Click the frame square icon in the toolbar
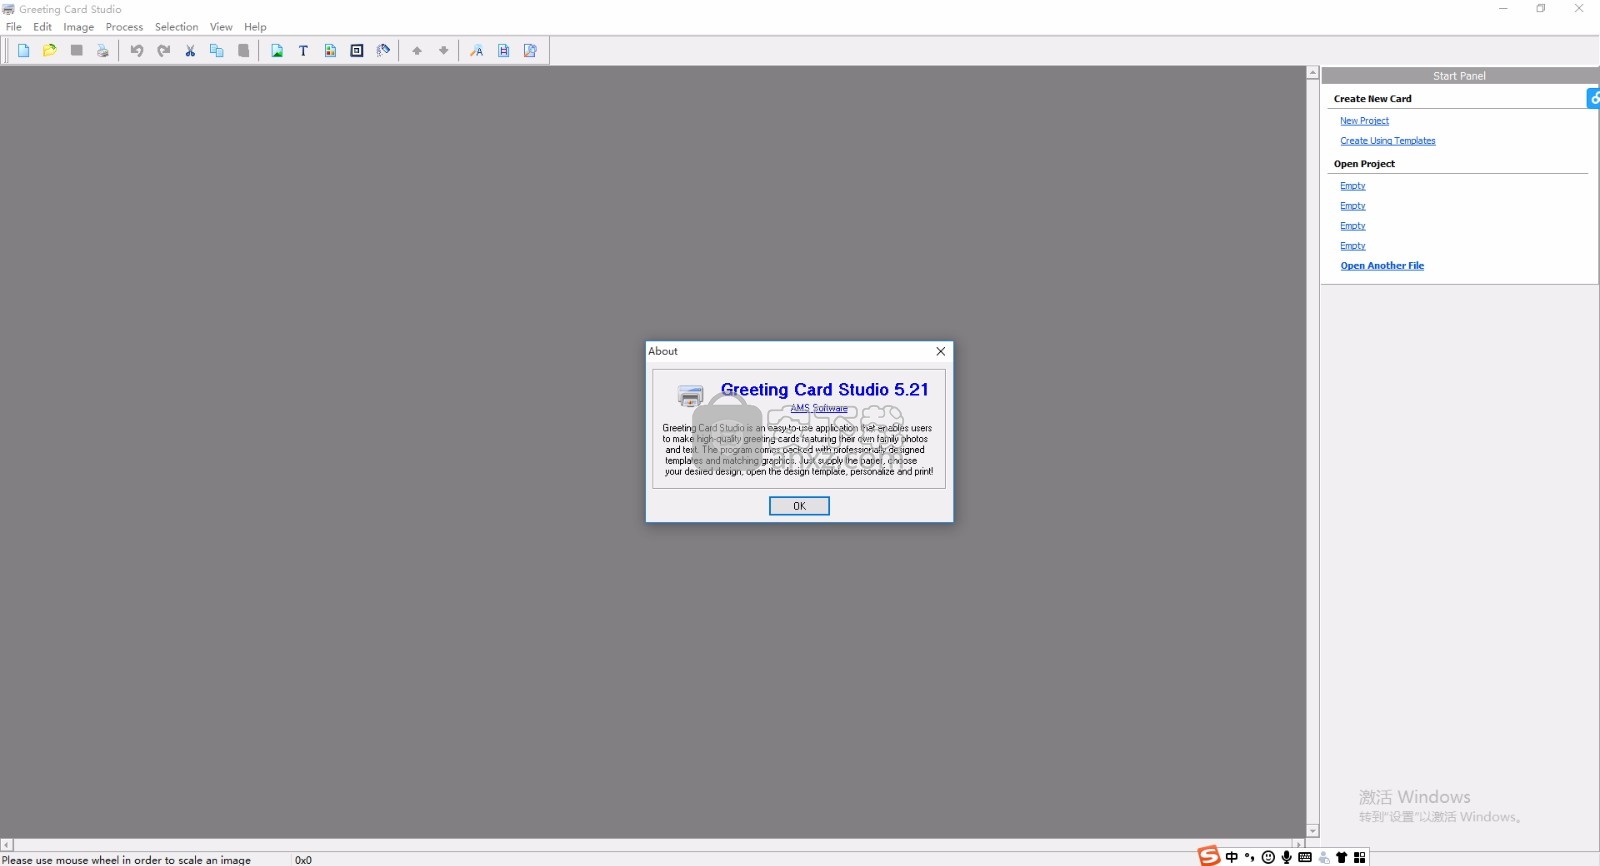Screen dimensions: 1600x866 [357, 51]
